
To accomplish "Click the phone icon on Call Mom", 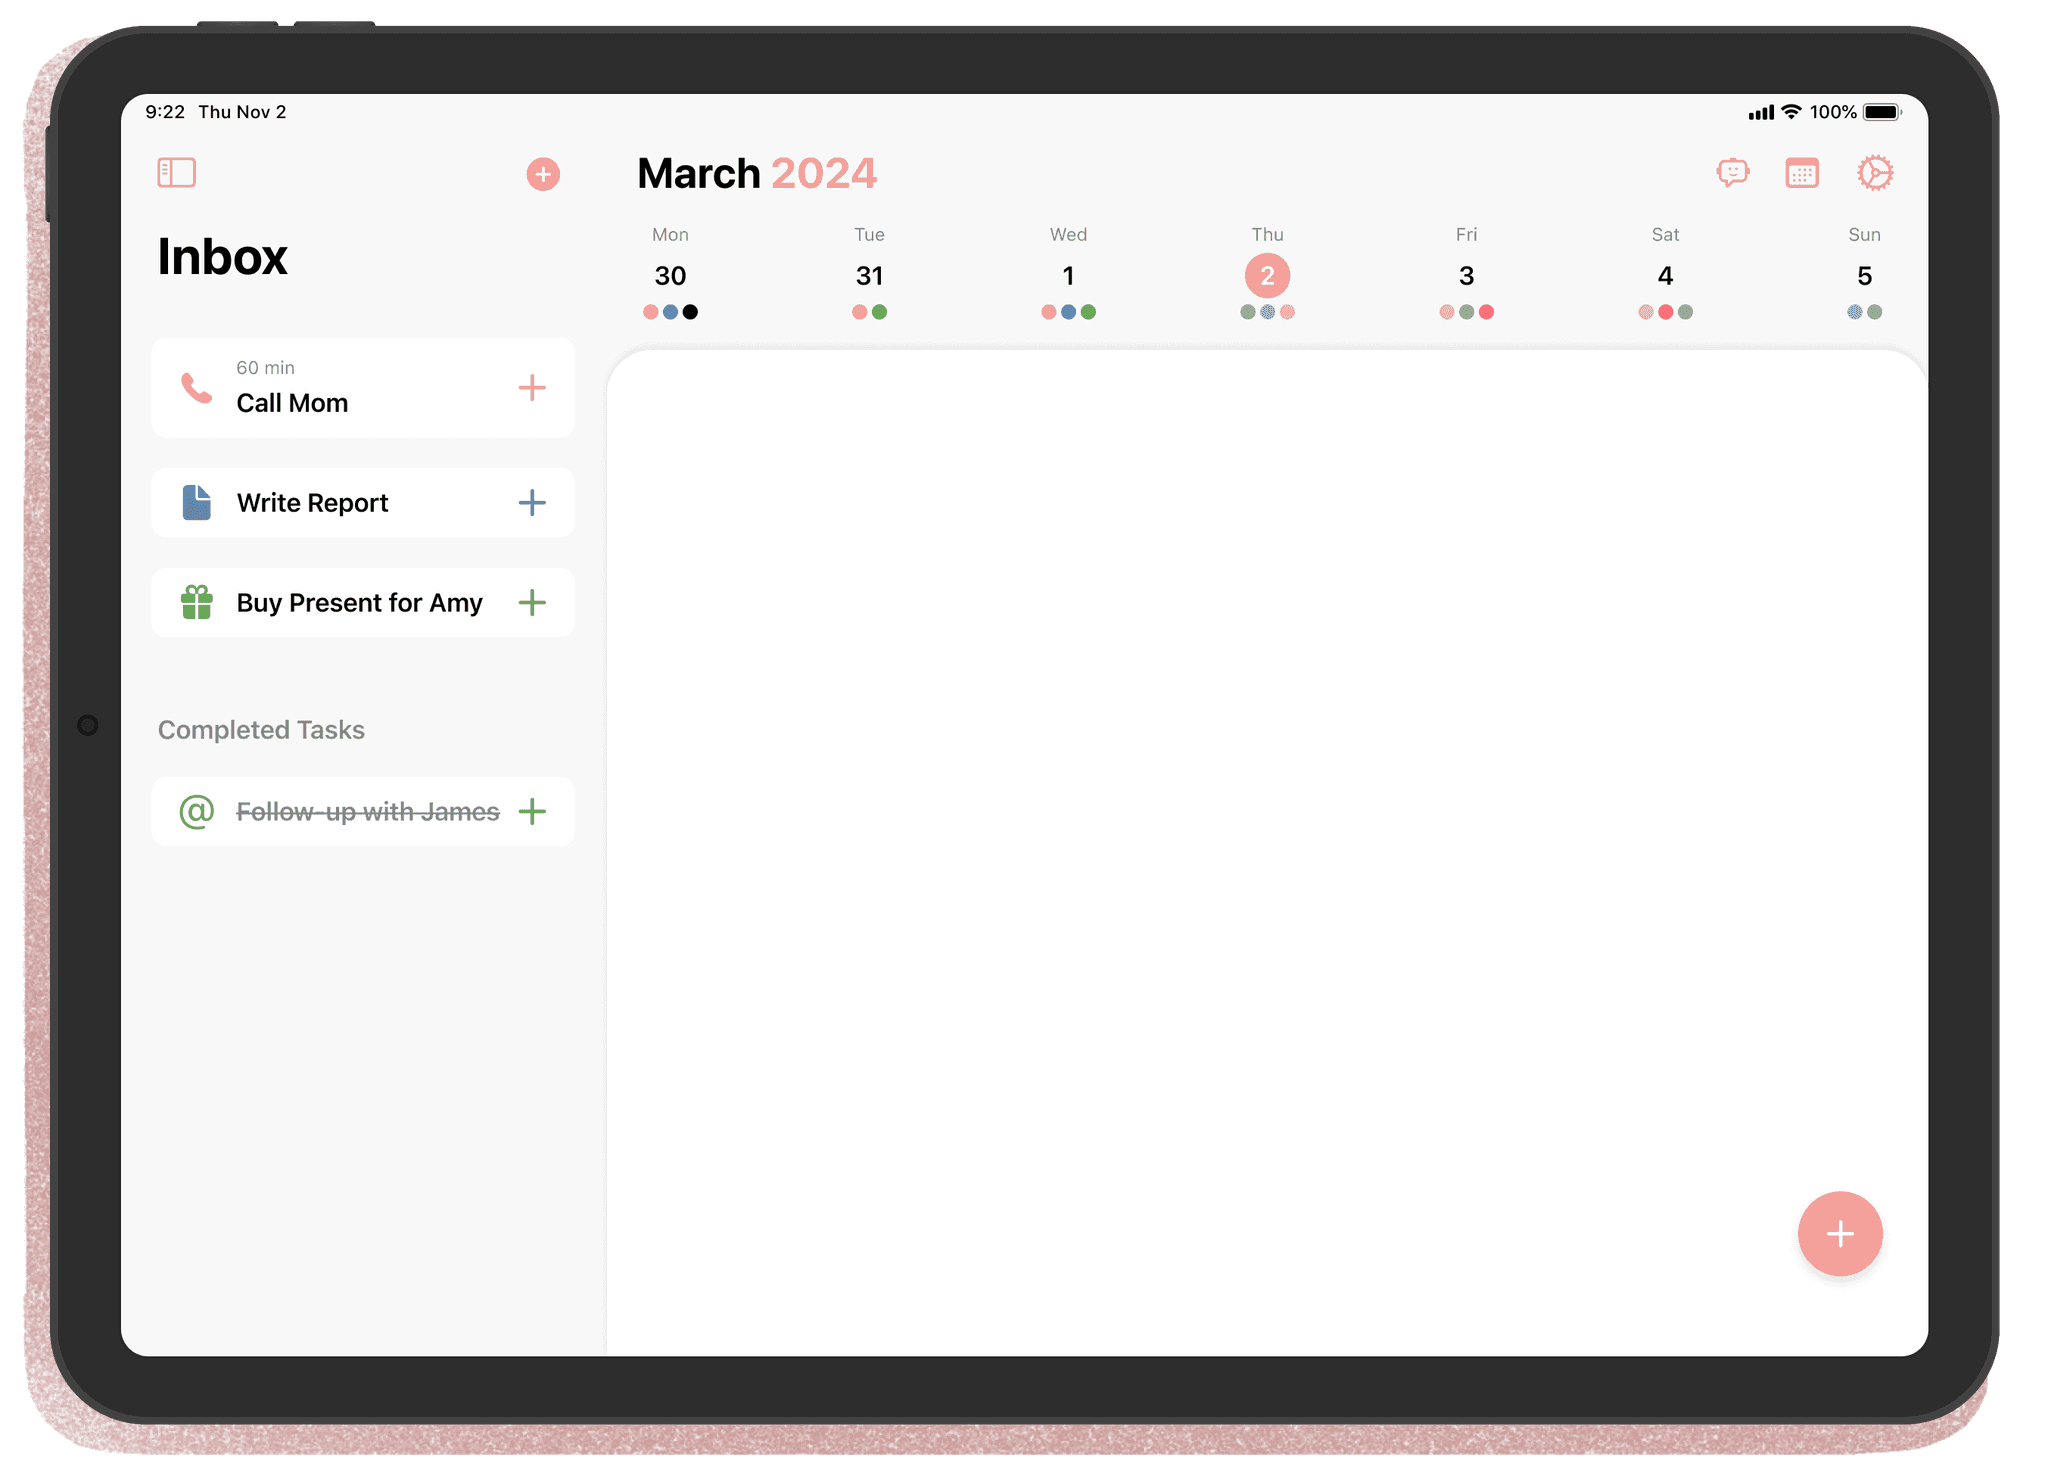I will (x=196, y=388).
